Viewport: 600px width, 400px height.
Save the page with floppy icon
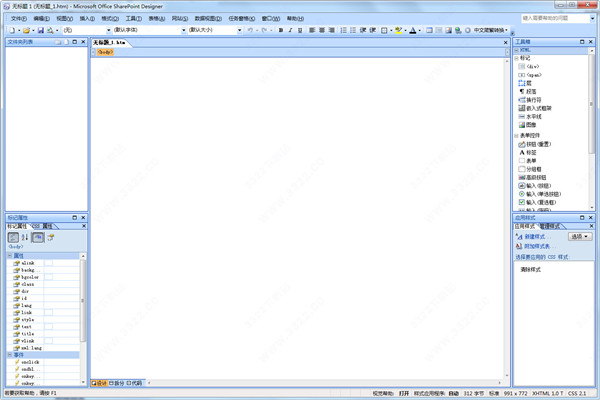(41, 30)
